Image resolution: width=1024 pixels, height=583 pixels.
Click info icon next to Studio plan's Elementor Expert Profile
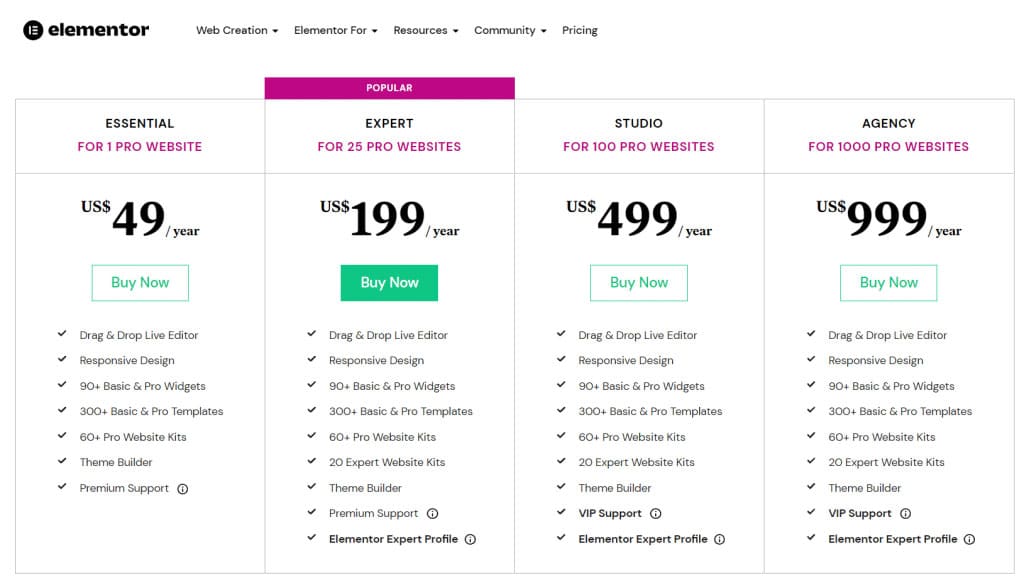click(x=720, y=539)
